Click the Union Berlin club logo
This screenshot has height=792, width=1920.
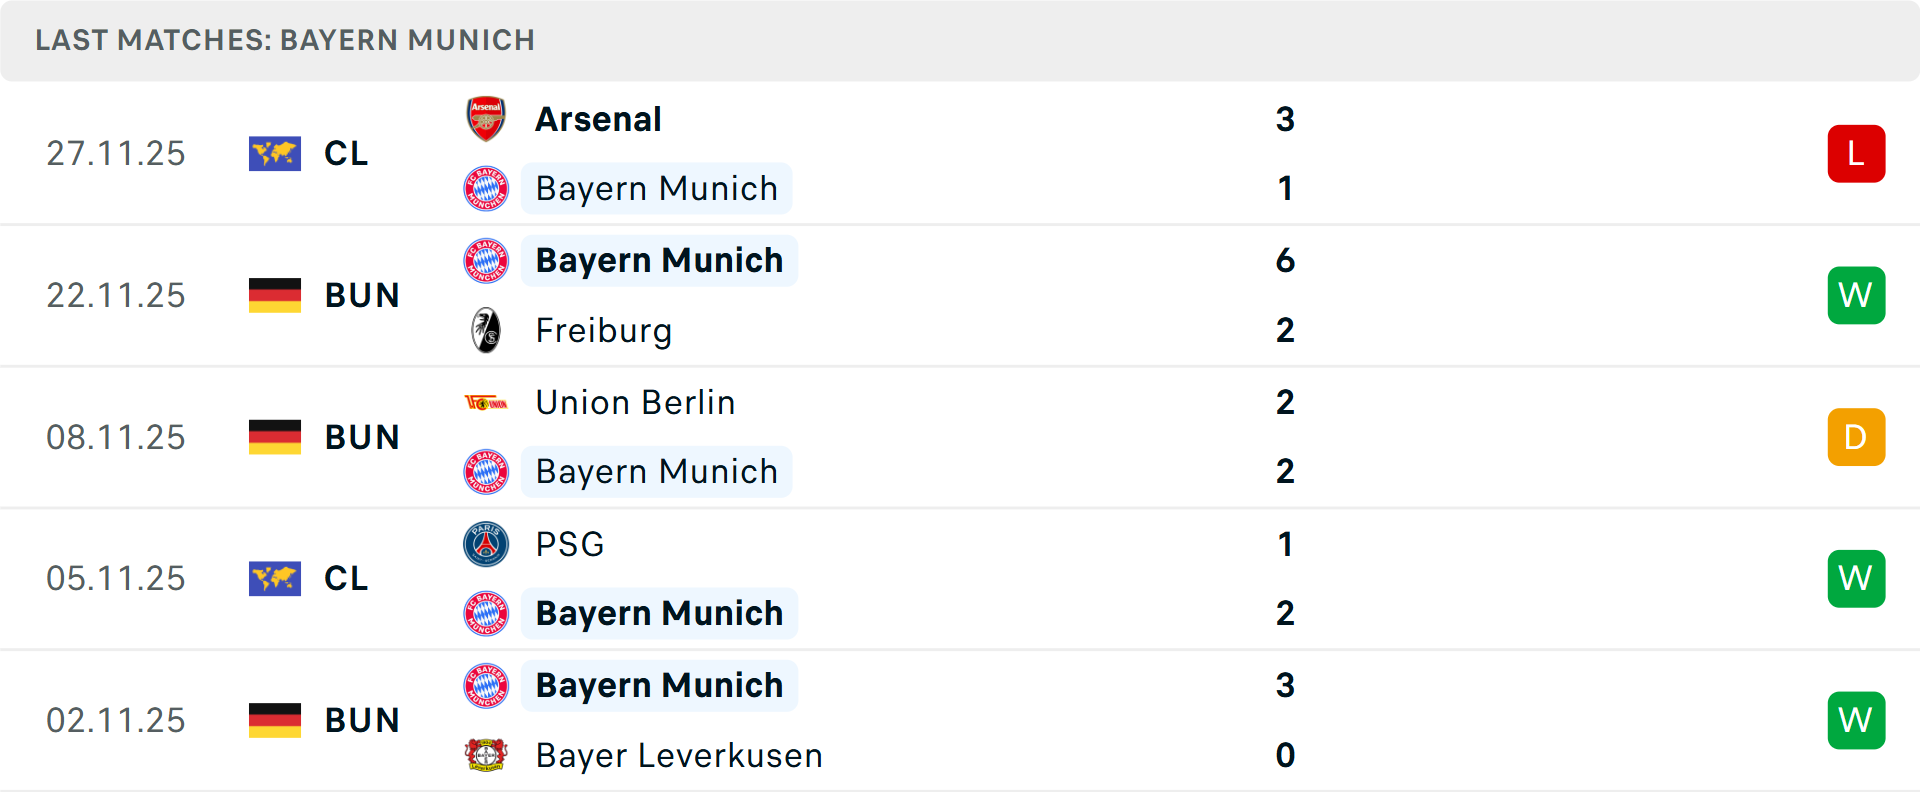click(x=486, y=403)
